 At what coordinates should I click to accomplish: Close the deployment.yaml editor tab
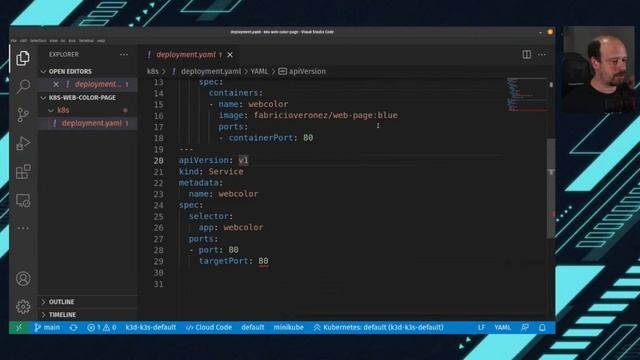click(x=230, y=55)
